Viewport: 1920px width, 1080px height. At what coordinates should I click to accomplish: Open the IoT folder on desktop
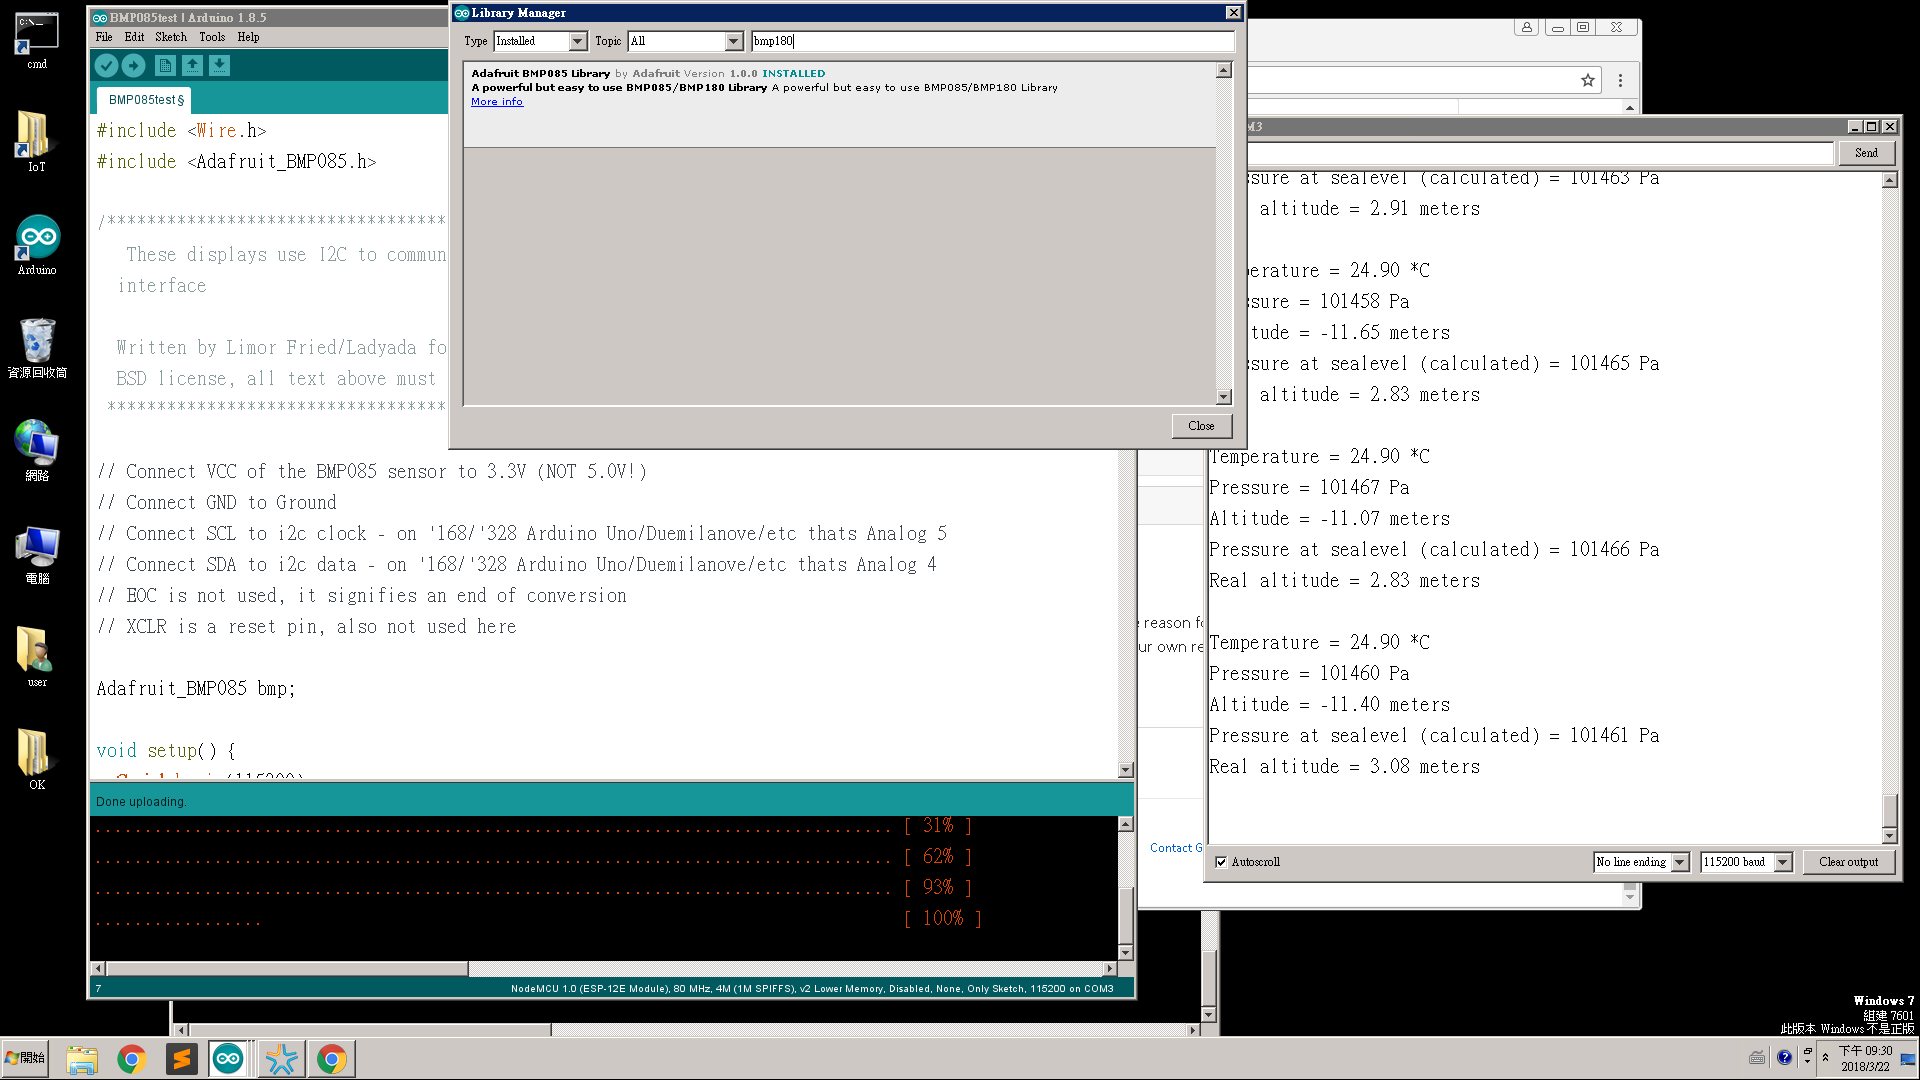coord(37,141)
